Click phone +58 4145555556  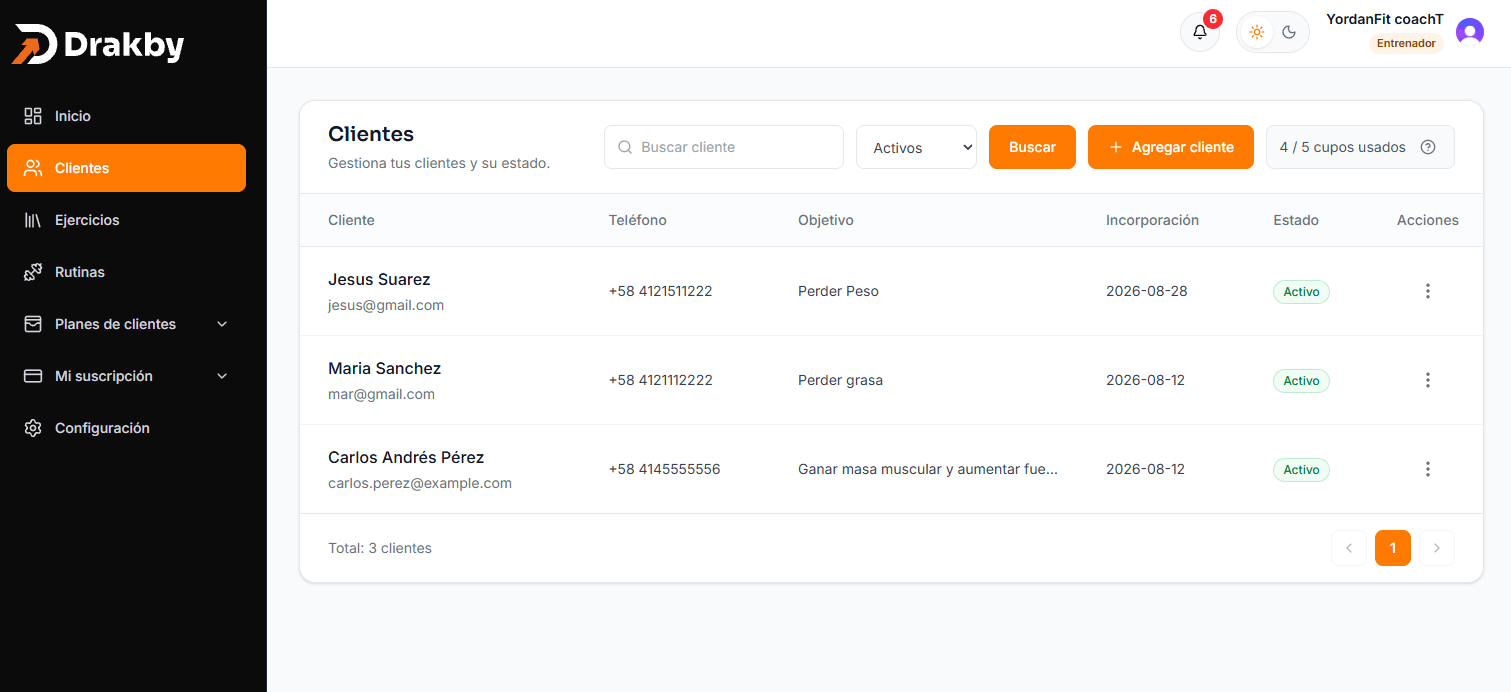tap(664, 469)
